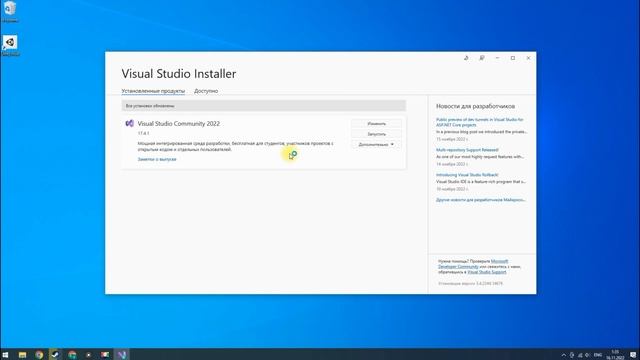
Task: Open the Заметки о выпуске link
Action: point(157,159)
